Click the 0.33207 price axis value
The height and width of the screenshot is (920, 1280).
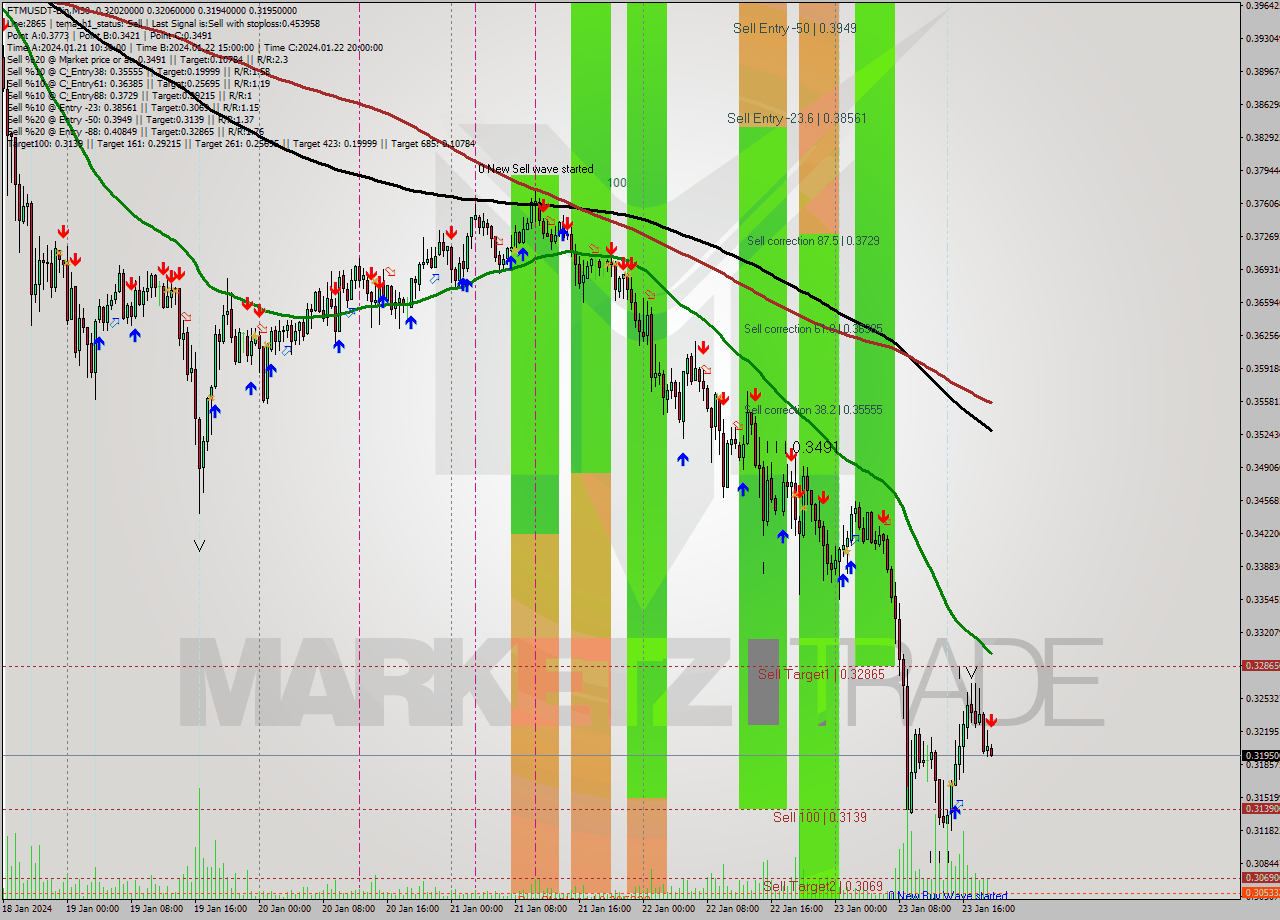(1261, 633)
